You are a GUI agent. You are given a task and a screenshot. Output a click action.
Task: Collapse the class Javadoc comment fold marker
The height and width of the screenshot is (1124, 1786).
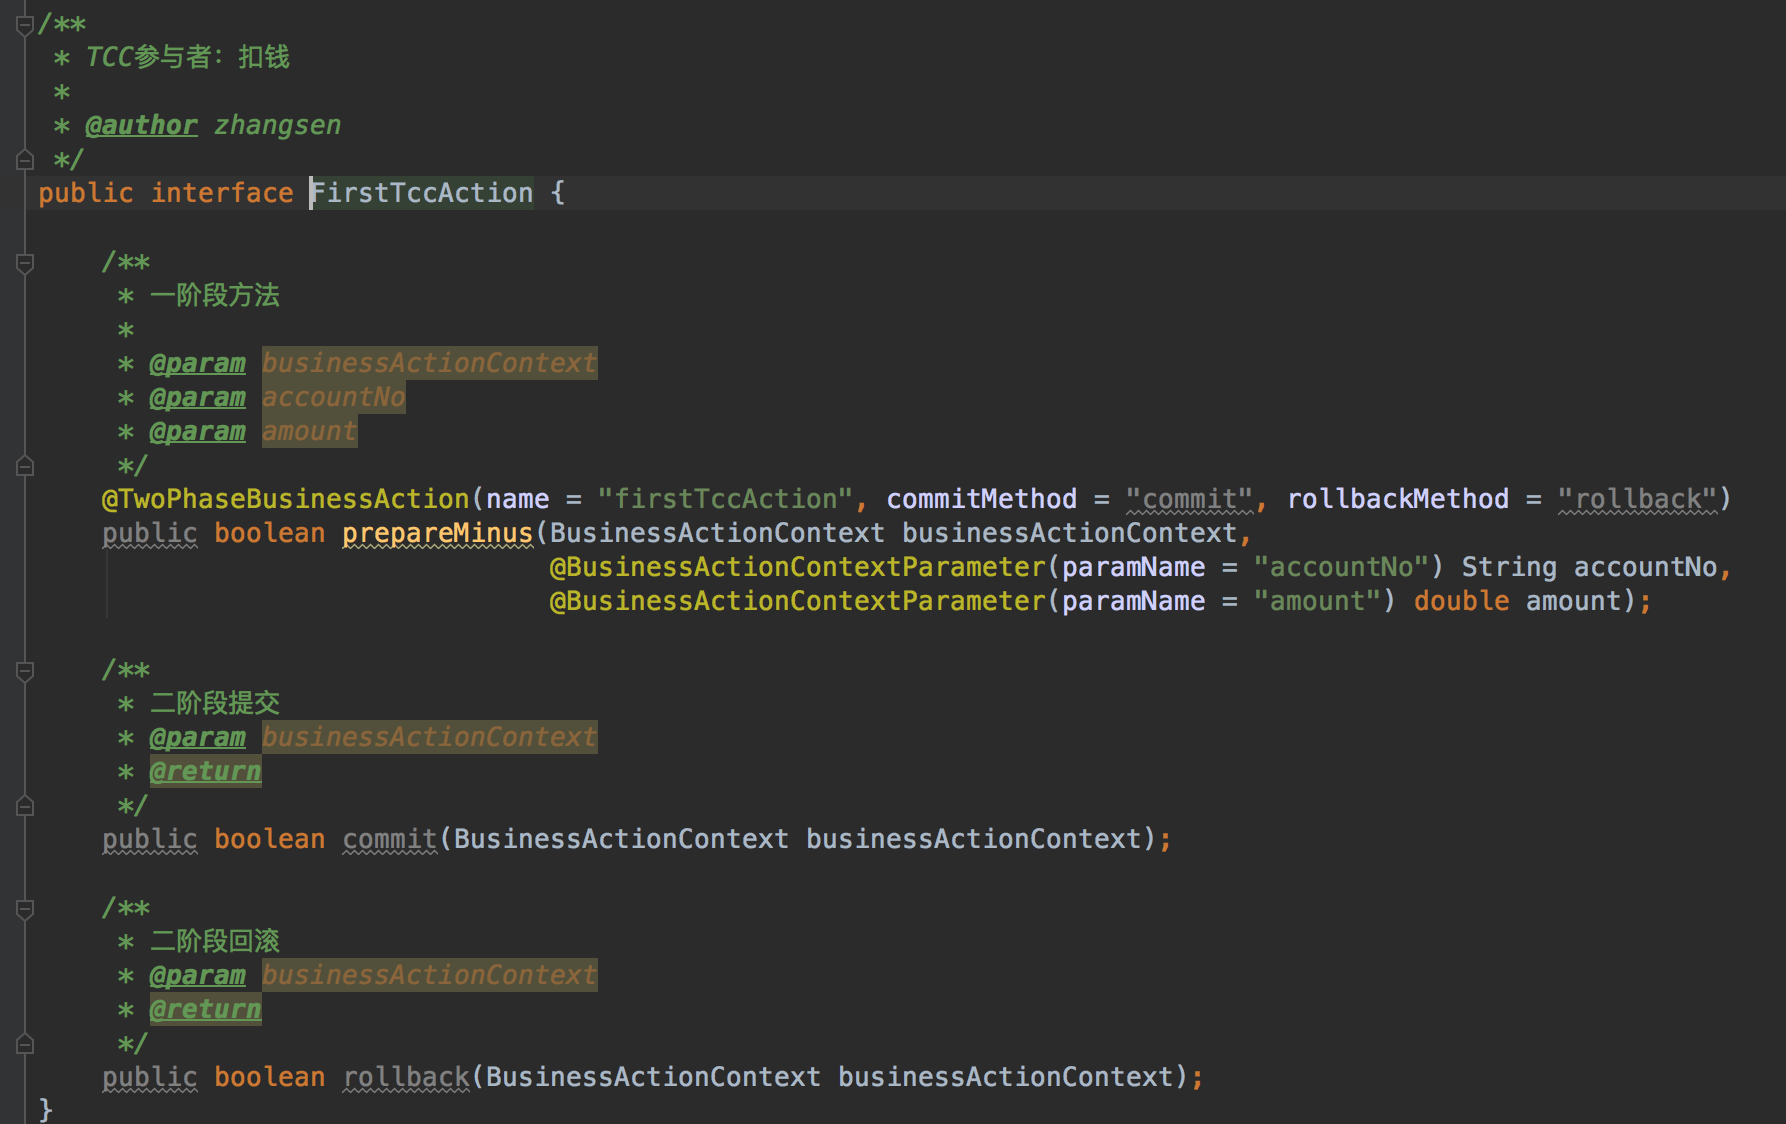tap(25, 25)
